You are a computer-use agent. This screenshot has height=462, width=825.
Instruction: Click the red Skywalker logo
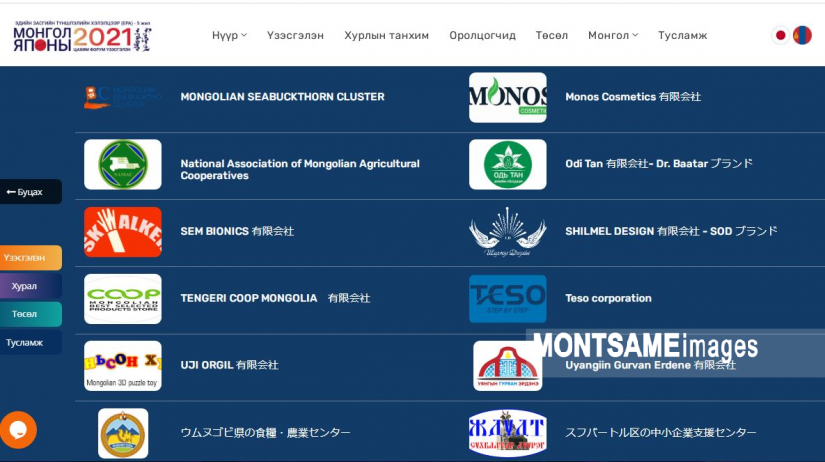pos(123,232)
